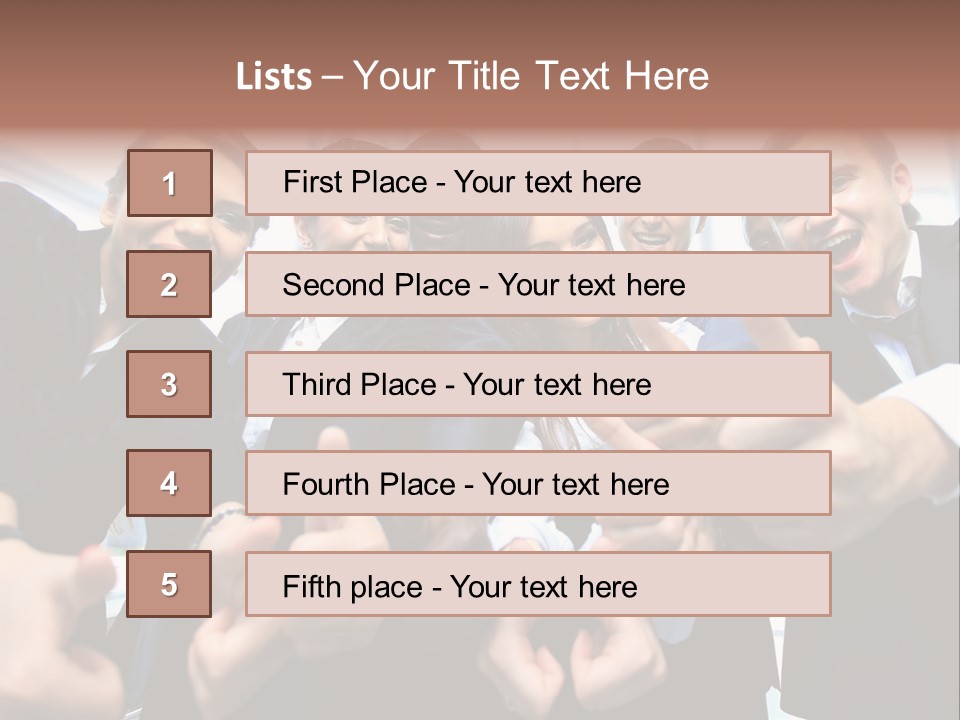Click the word "Fourth" in the list
The image size is (960, 720).
(x=326, y=485)
